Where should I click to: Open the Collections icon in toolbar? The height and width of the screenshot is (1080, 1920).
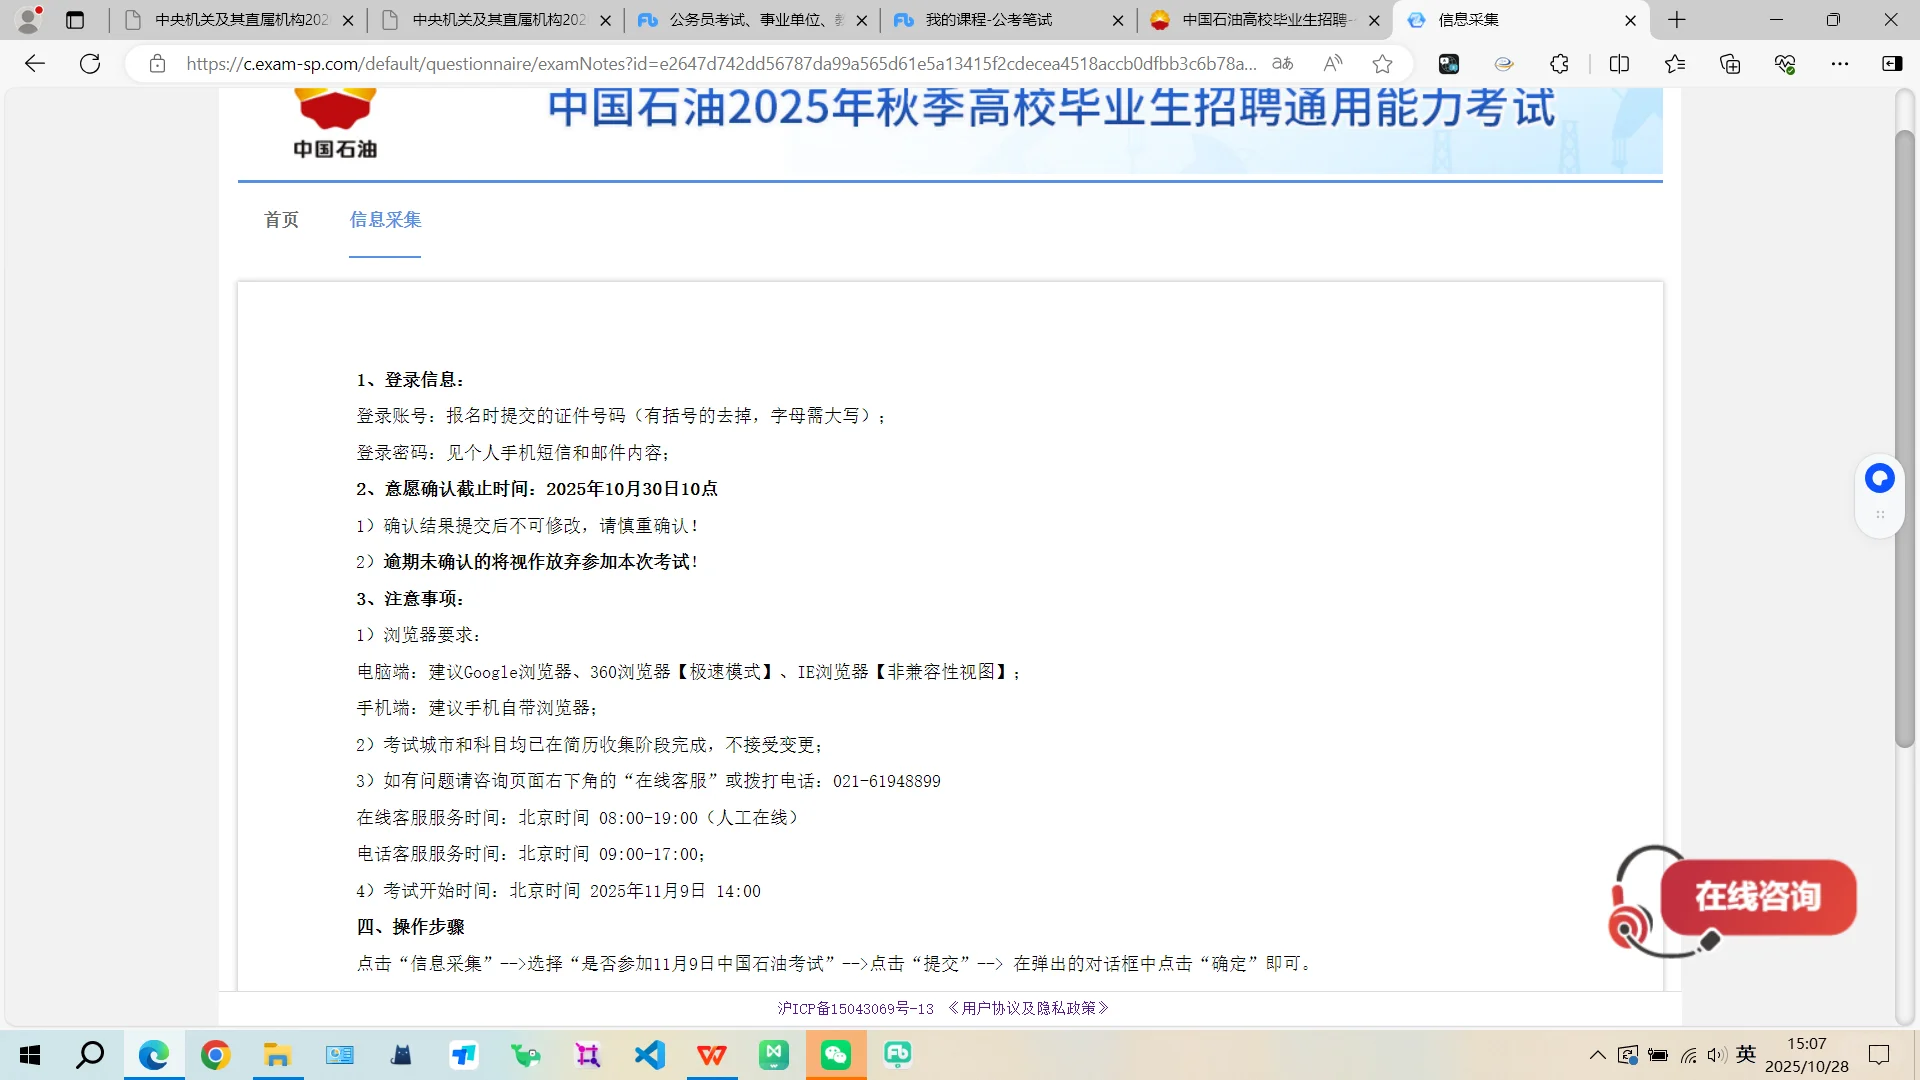coord(1730,63)
